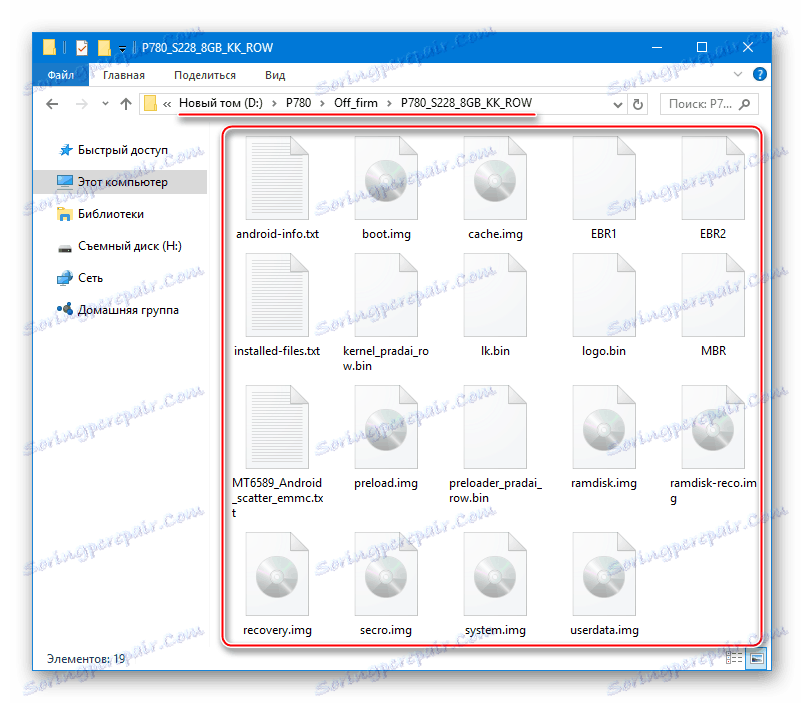Image resolution: width=804 pixels, height=703 pixels.
Task: Expand the chevron after Off_firm breadcrumb
Action: click(389, 104)
